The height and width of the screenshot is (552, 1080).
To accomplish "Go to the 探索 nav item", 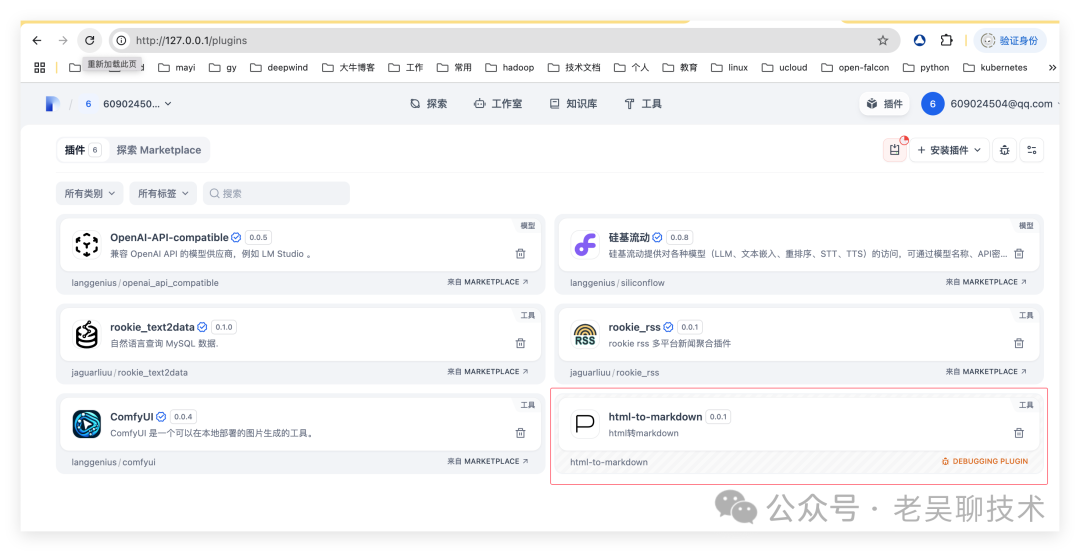I will tap(428, 104).
